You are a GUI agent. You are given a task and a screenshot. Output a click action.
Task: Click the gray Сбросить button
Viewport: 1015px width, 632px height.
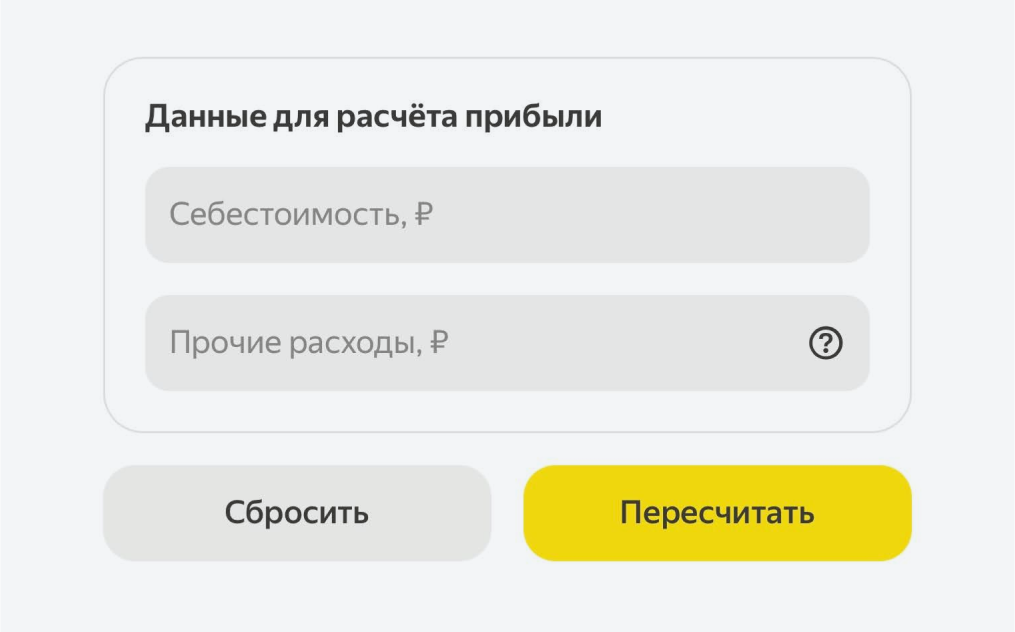297,513
